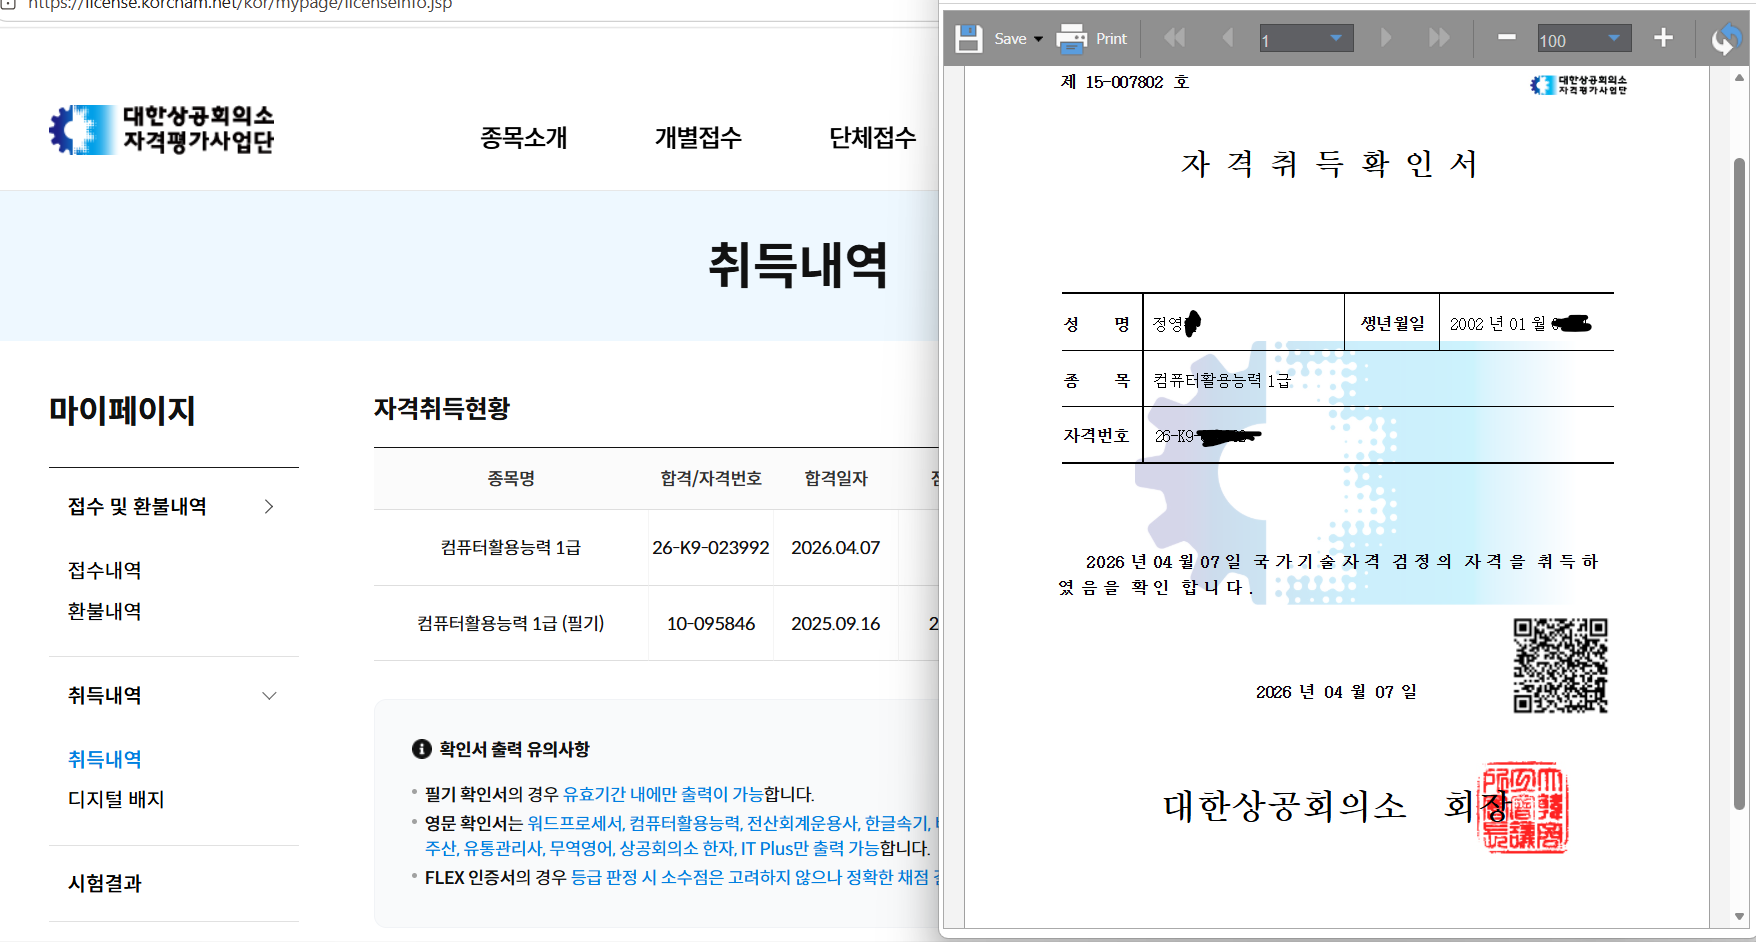Jump to last page of document
The image size is (1756, 942).
tap(1439, 38)
